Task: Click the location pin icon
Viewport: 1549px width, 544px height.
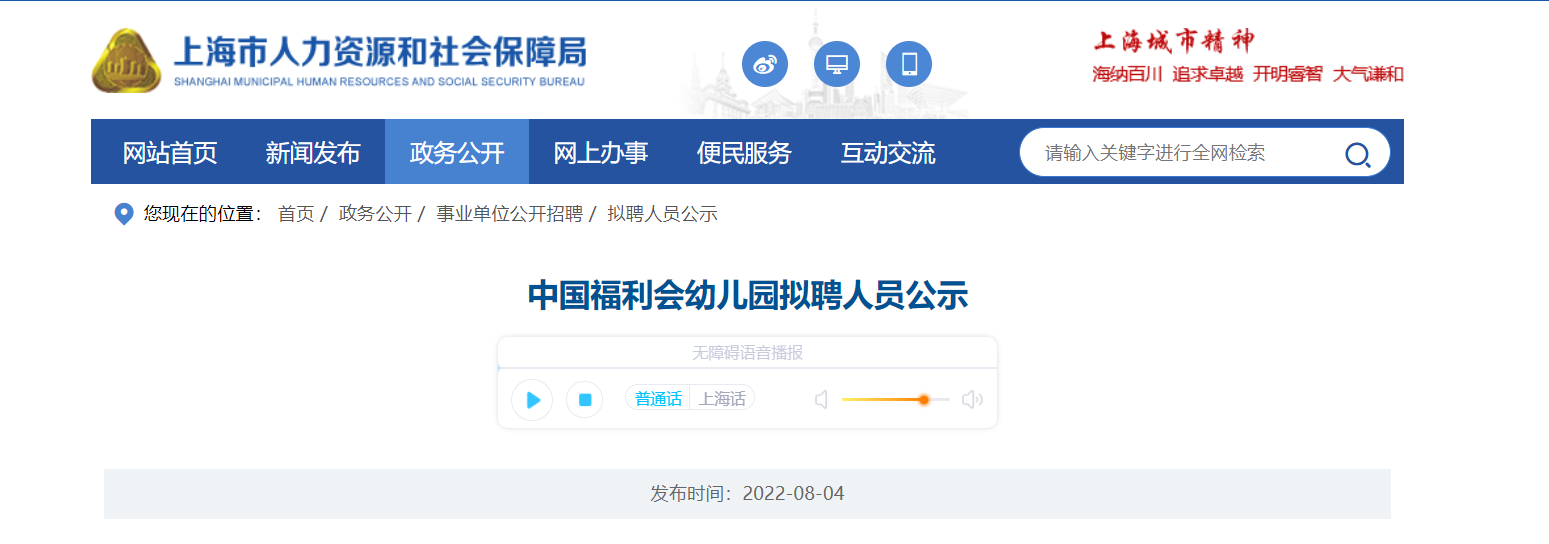Action: point(124,214)
